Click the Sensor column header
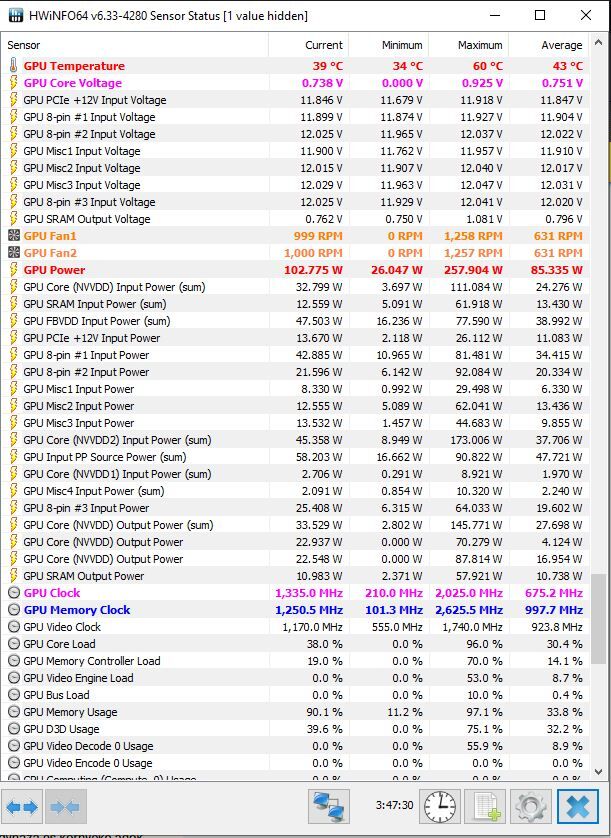Image resolution: width=611 pixels, height=838 pixels. point(135,45)
